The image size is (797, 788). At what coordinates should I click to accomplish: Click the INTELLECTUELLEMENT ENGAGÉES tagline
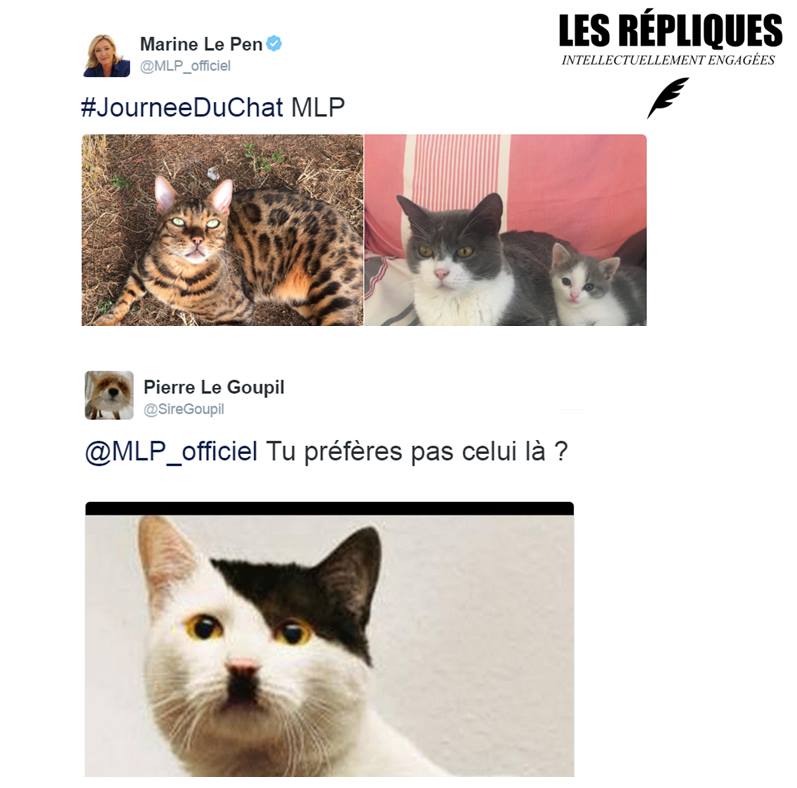668,60
